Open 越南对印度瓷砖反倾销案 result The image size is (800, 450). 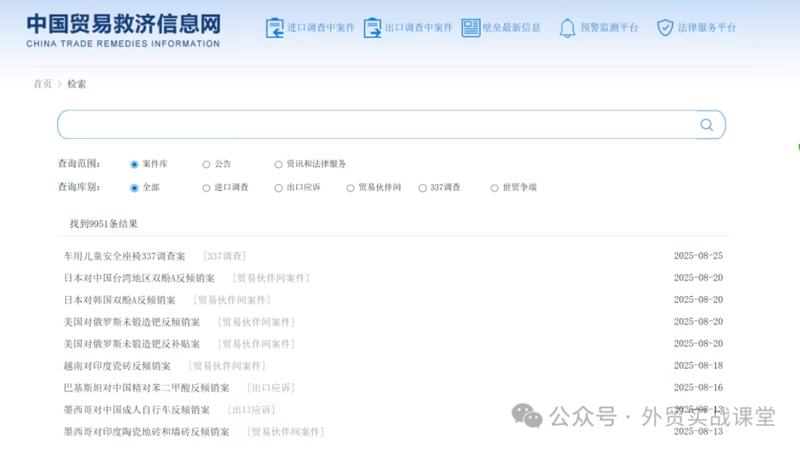click(117, 366)
